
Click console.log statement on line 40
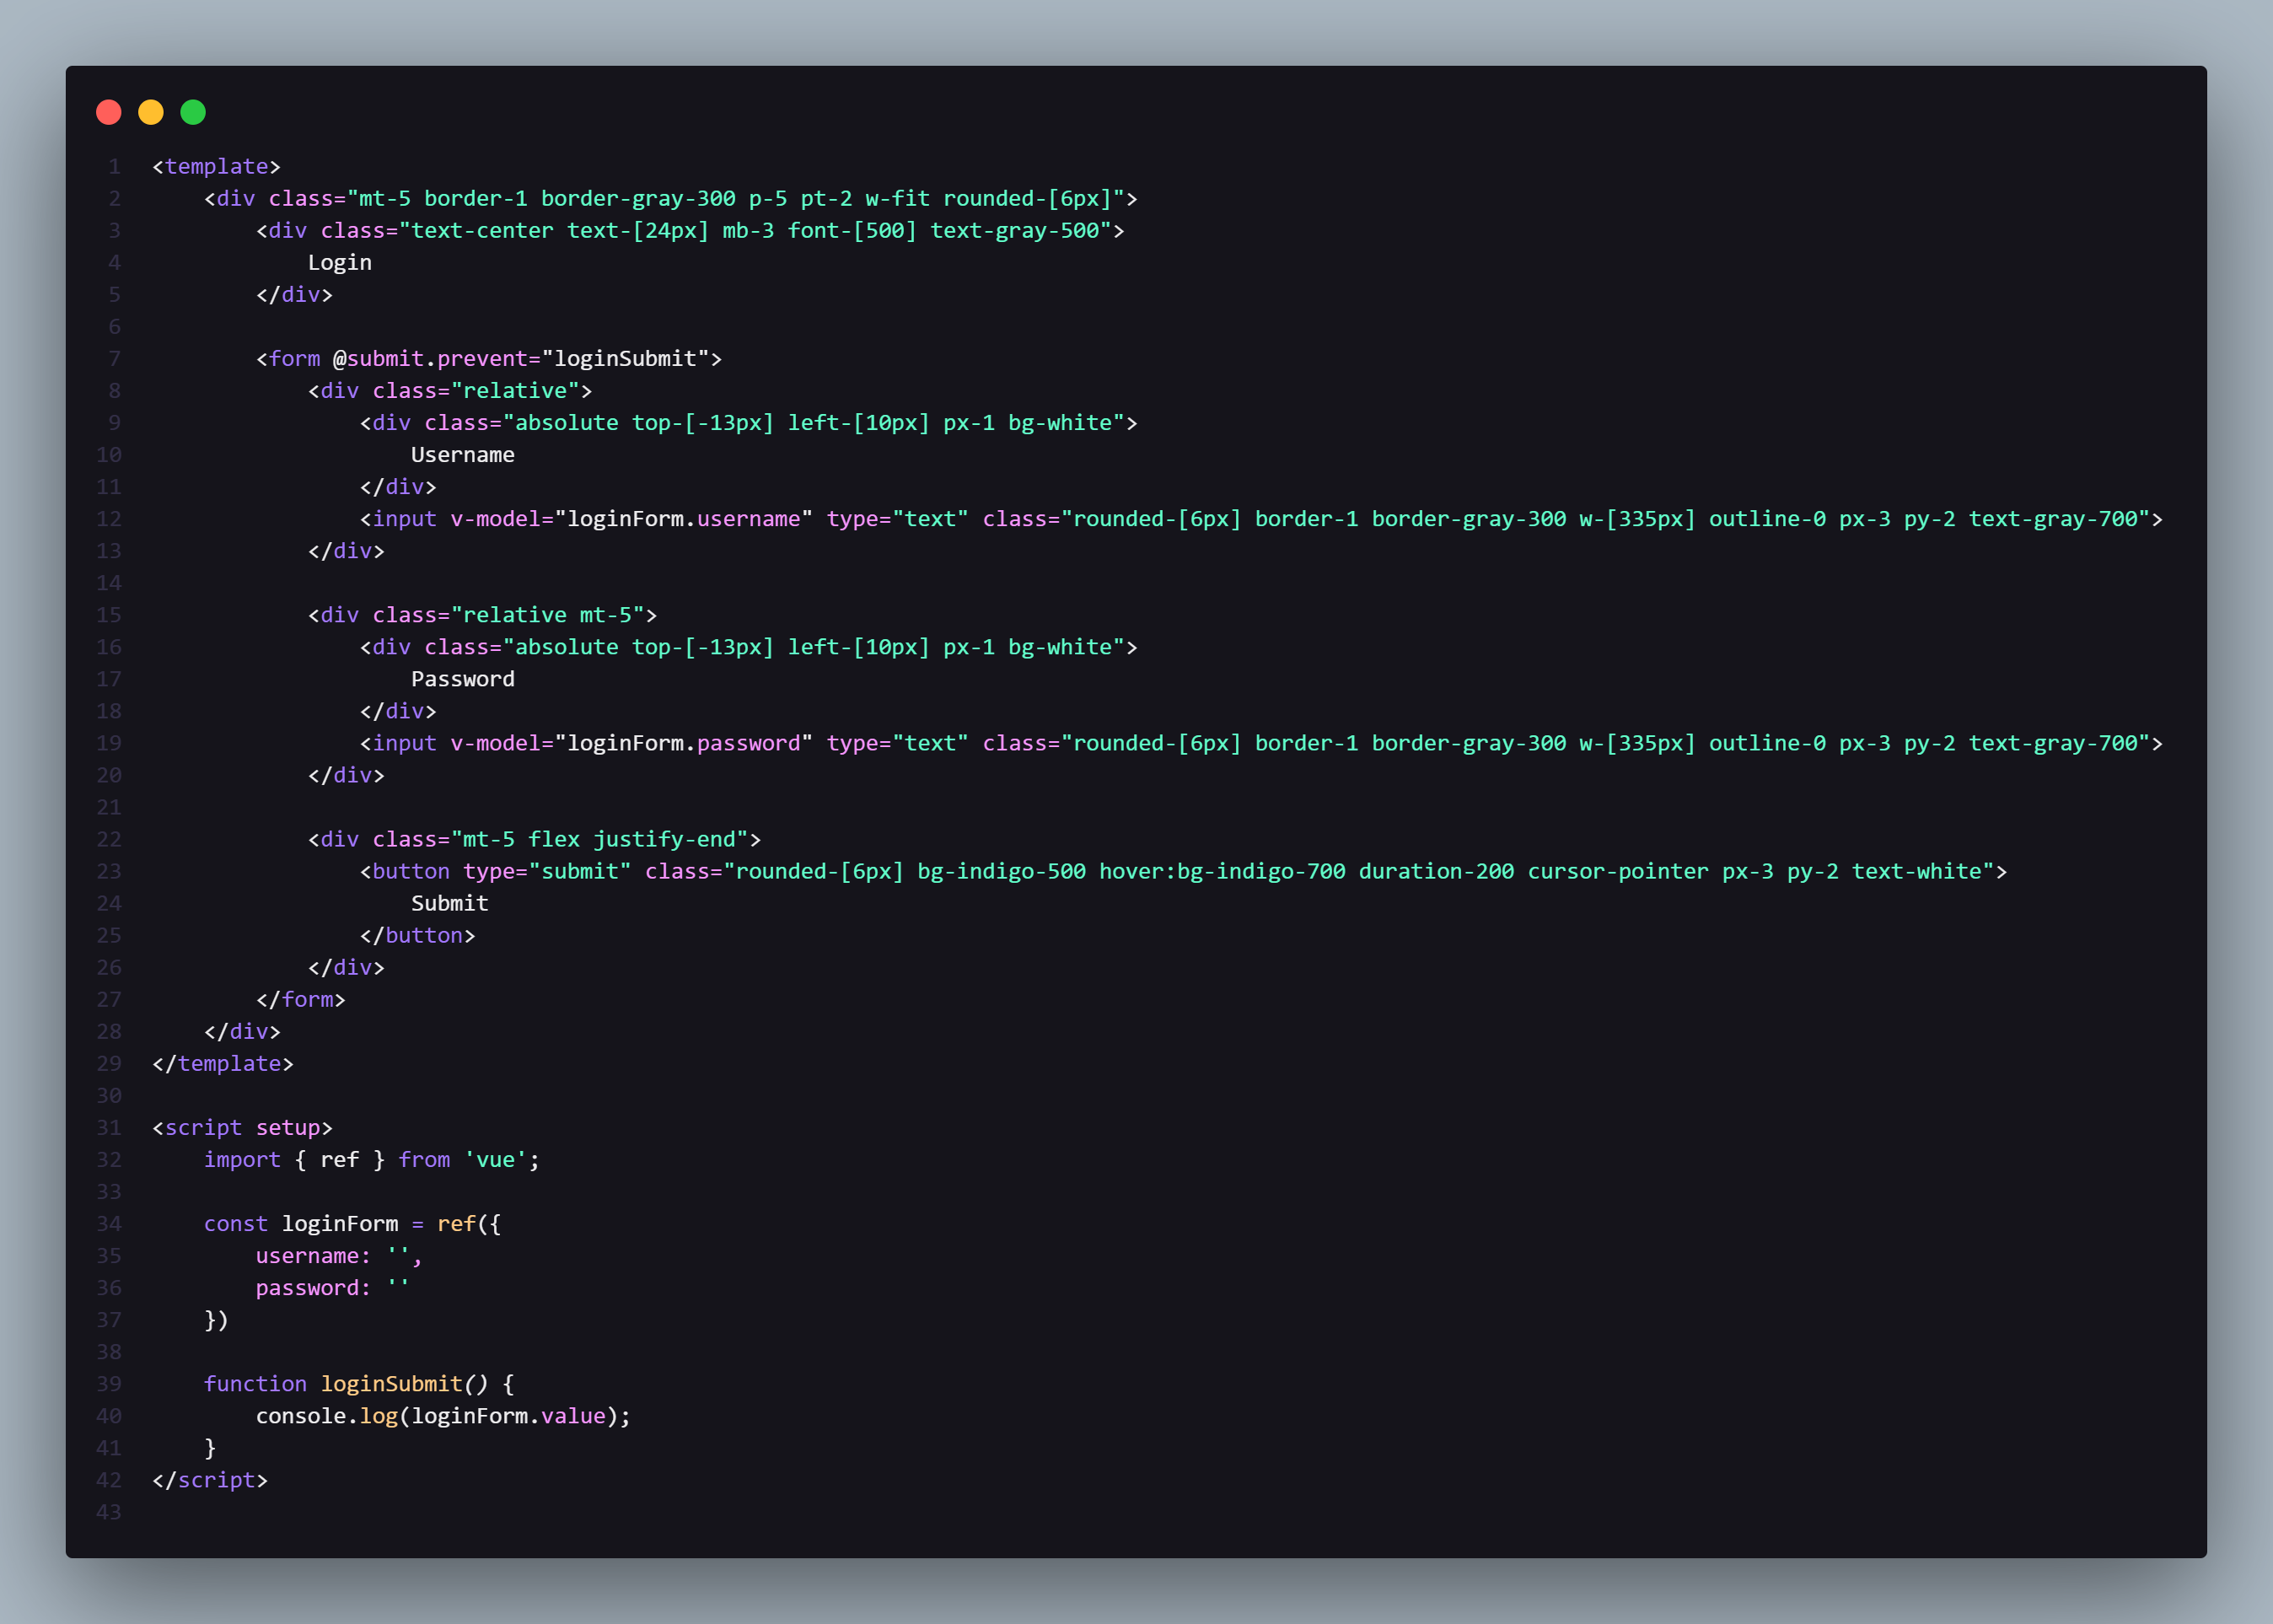click(x=442, y=1416)
